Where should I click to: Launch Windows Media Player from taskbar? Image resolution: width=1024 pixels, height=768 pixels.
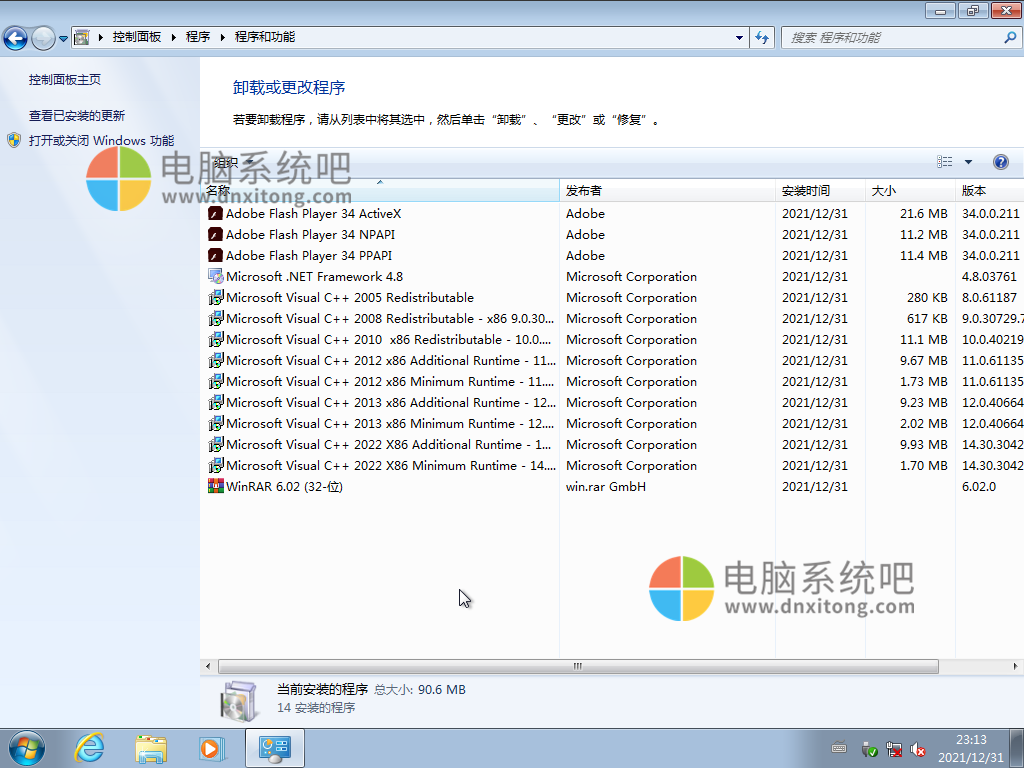coord(212,747)
